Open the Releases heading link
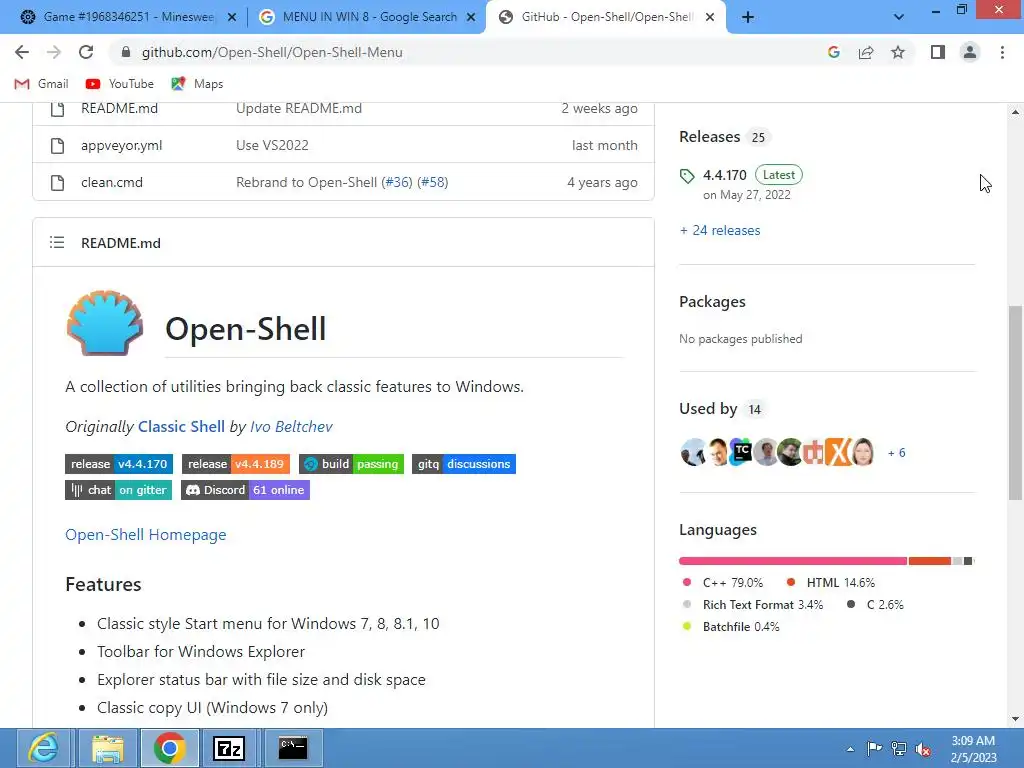The height and width of the screenshot is (768, 1024). 709,137
